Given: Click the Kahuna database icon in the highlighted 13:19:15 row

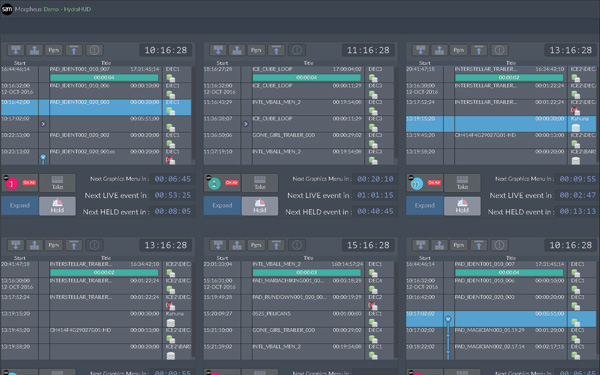Looking at the screenshot, I should click(575, 128).
